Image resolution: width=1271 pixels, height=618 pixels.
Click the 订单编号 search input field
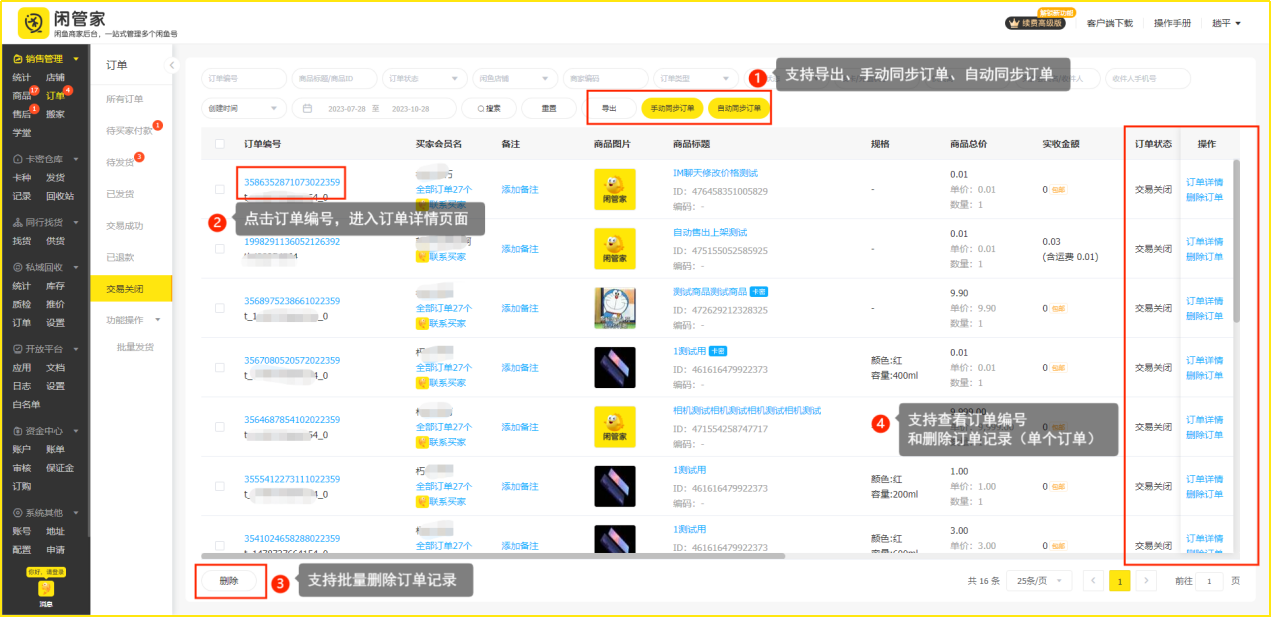(244, 78)
